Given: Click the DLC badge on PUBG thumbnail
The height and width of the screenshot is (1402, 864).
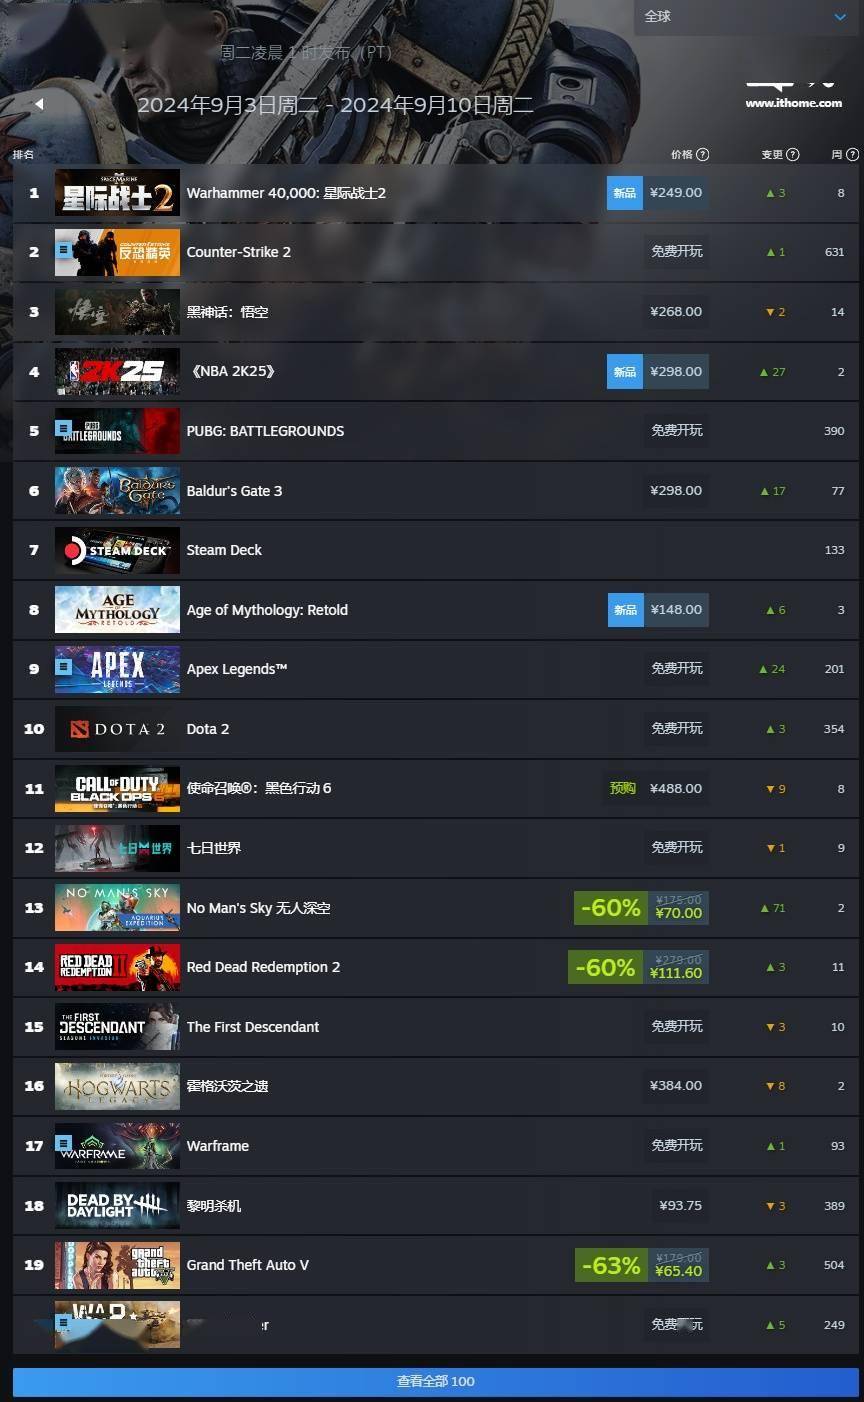Looking at the screenshot, I should (64, 428).
